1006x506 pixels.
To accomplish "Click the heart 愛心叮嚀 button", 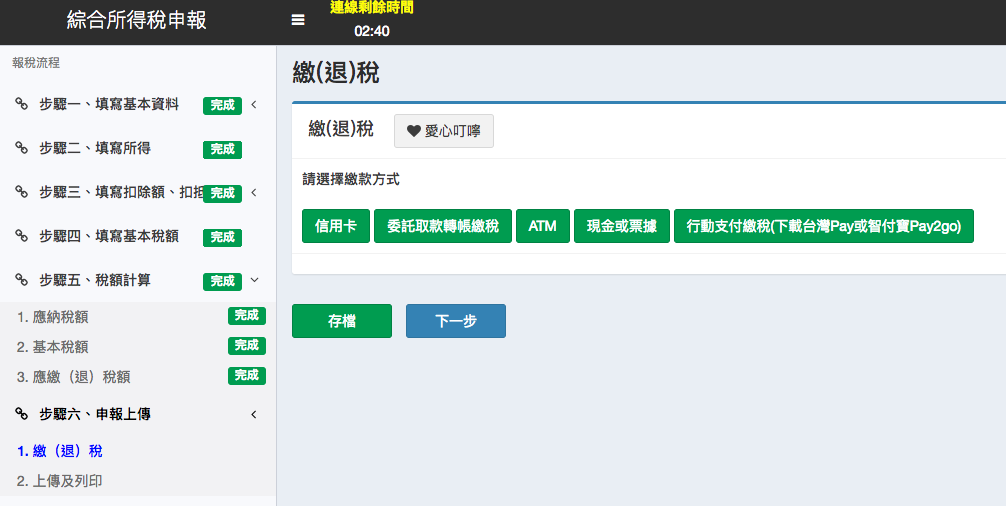I will click(x=443, y=131).
